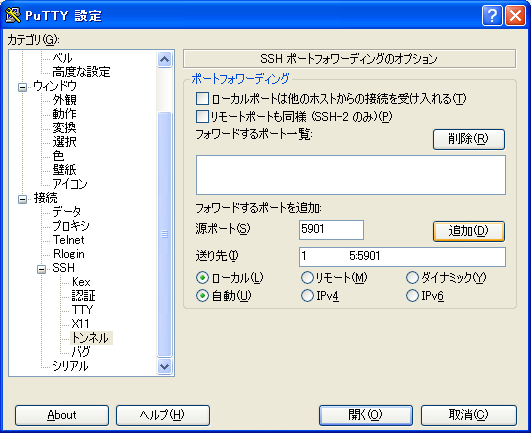Choose the IPv6 radio button
The height and width of the screenshot is (433, 531).
tap(412, 296)
